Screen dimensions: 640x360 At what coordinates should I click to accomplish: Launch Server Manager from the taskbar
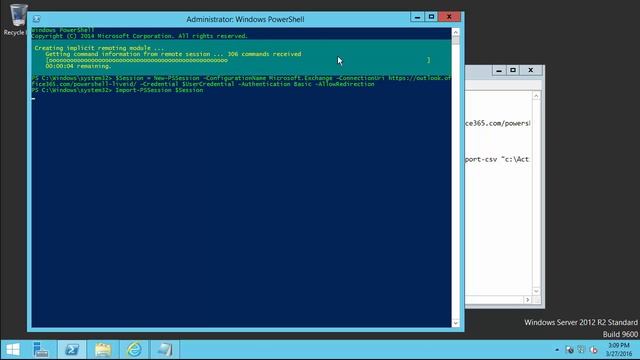41,350
